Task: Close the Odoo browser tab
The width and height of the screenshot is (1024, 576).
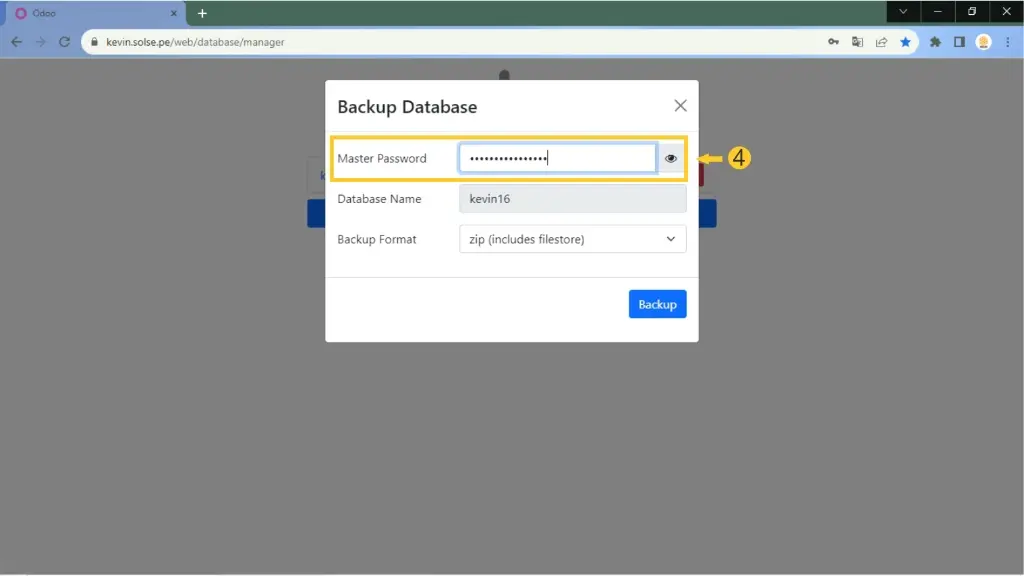Action: coord(173,13)
